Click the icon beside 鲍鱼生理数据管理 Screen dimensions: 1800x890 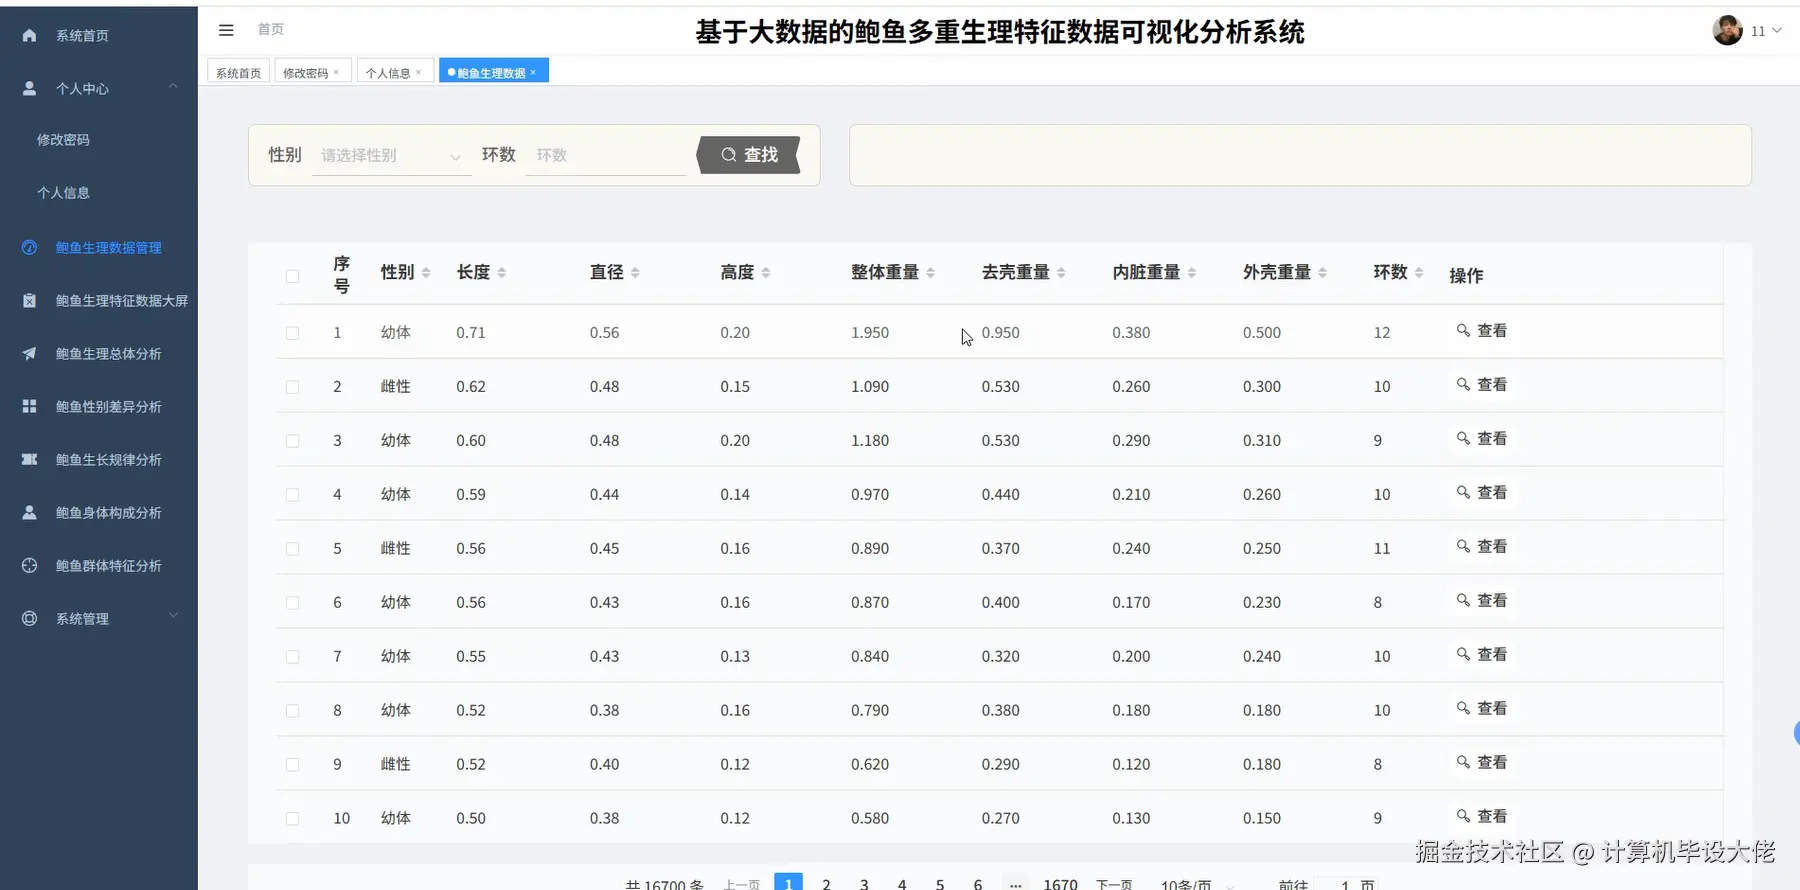tap(29, 247)
